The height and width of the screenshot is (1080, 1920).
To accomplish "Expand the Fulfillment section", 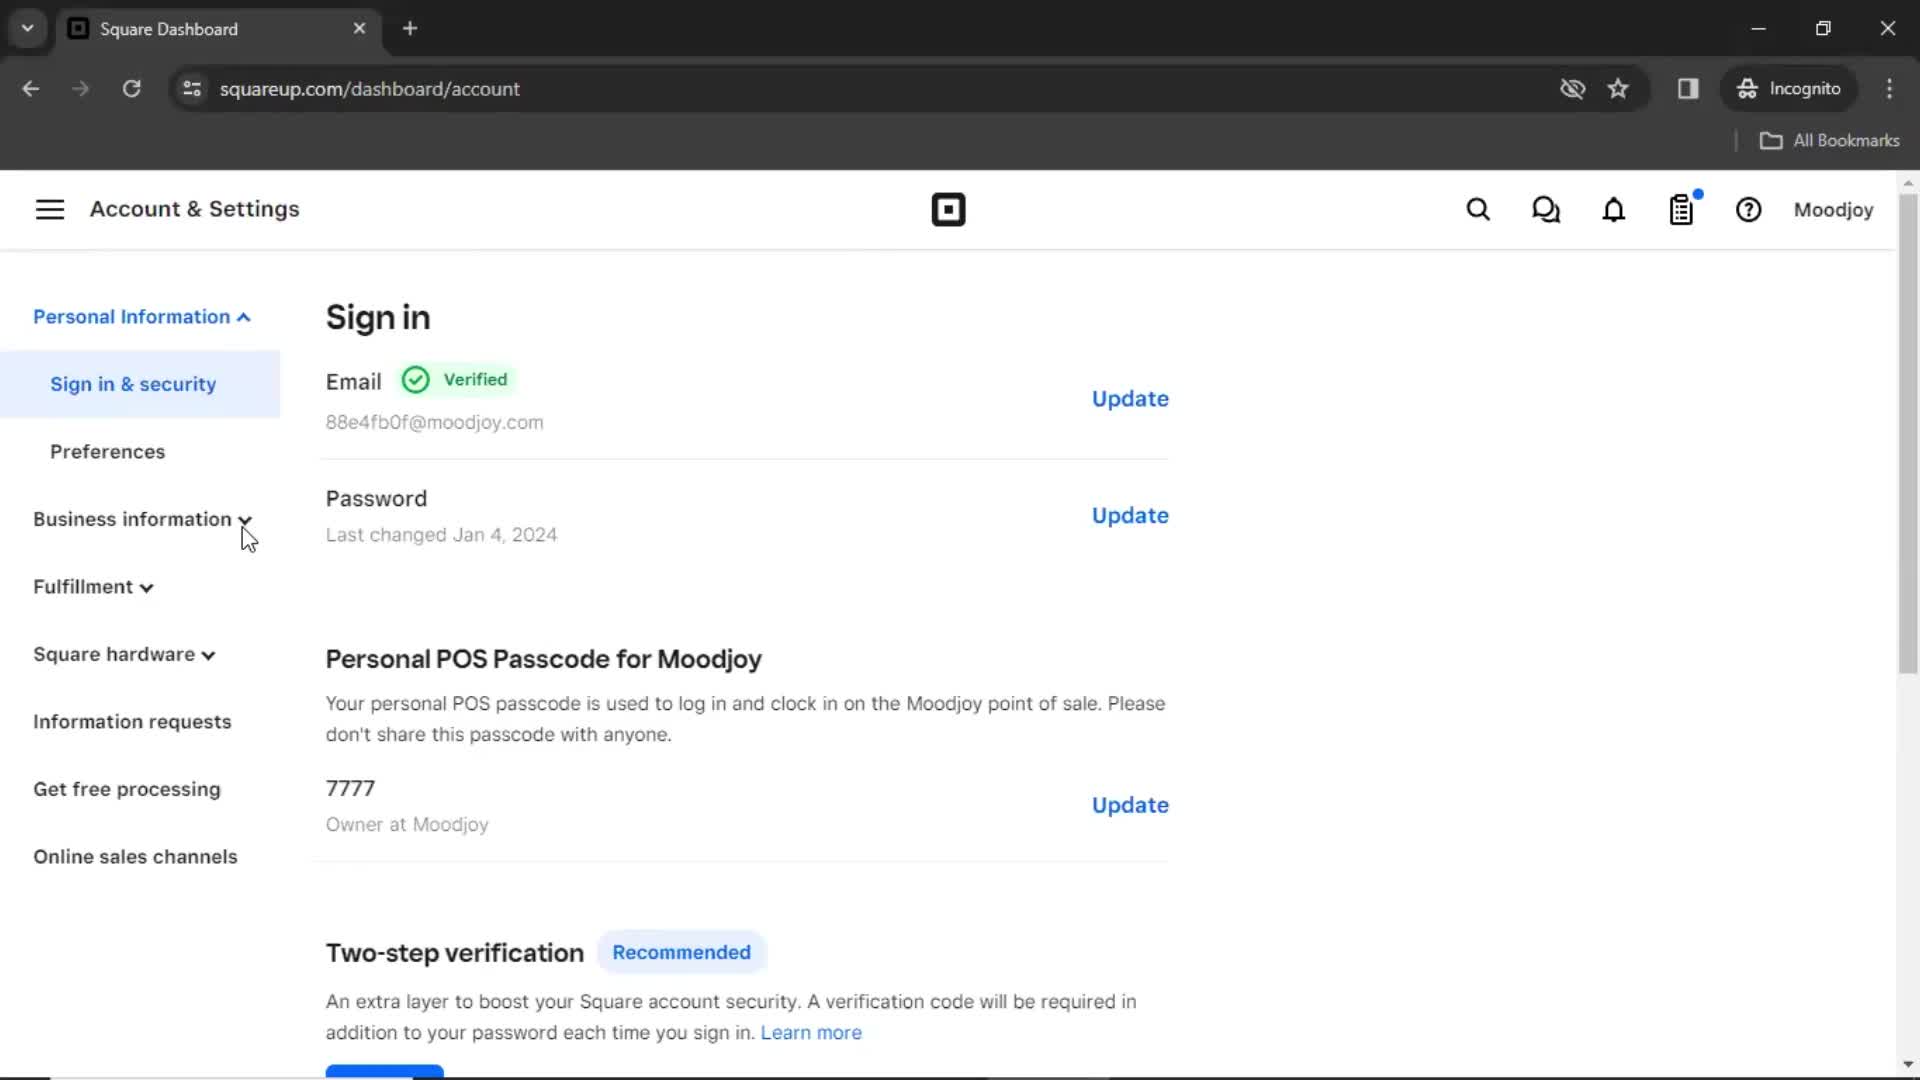I will pyautogui.click(x=91, y=587).
